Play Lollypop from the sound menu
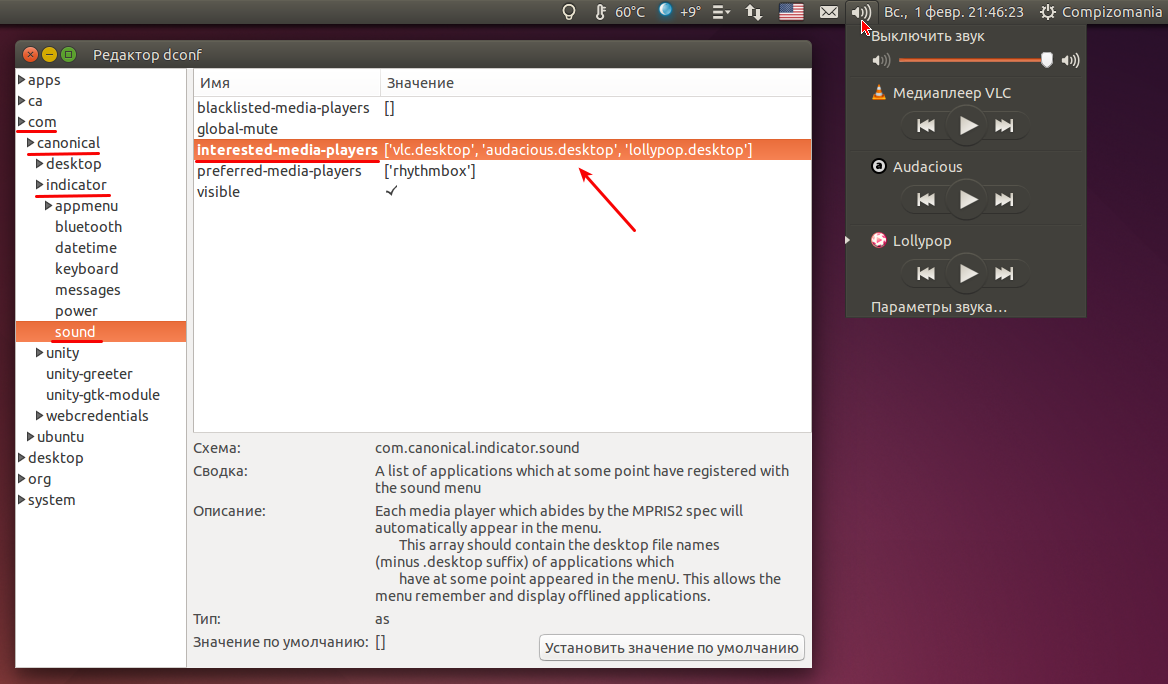1168x684 pixels. [967, 273]
